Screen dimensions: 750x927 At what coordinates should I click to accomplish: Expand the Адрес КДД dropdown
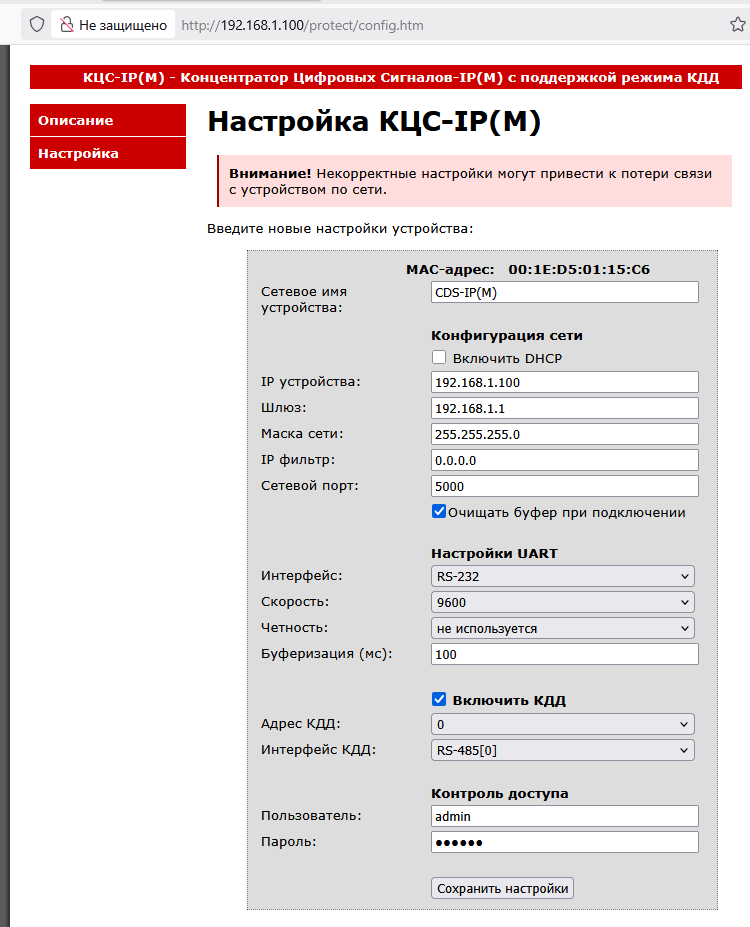tap(563, 724)
